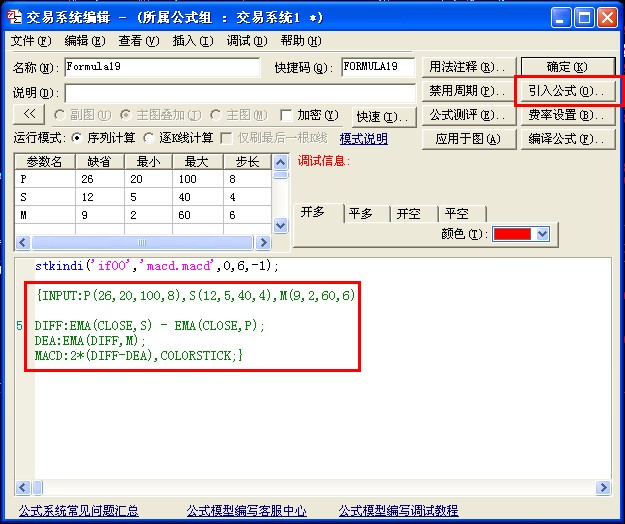Close the 交易系统编辑 window
Viewport: 625px width, 524px height.
(x=607, y=18)
